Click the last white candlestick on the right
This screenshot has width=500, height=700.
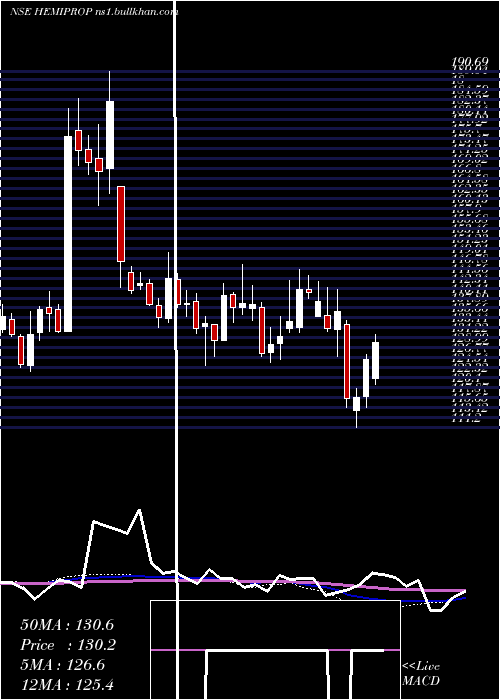point(375,361)
